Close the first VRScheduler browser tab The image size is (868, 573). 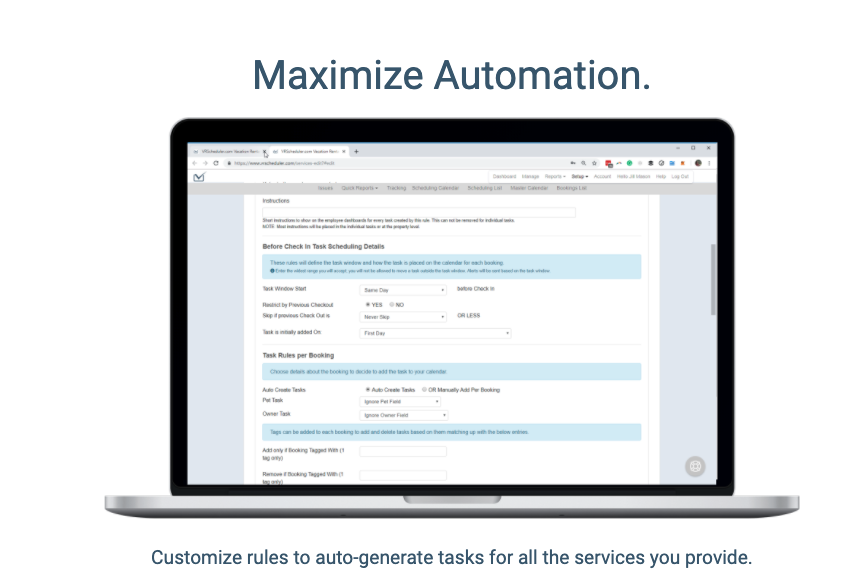coord(265,151)
